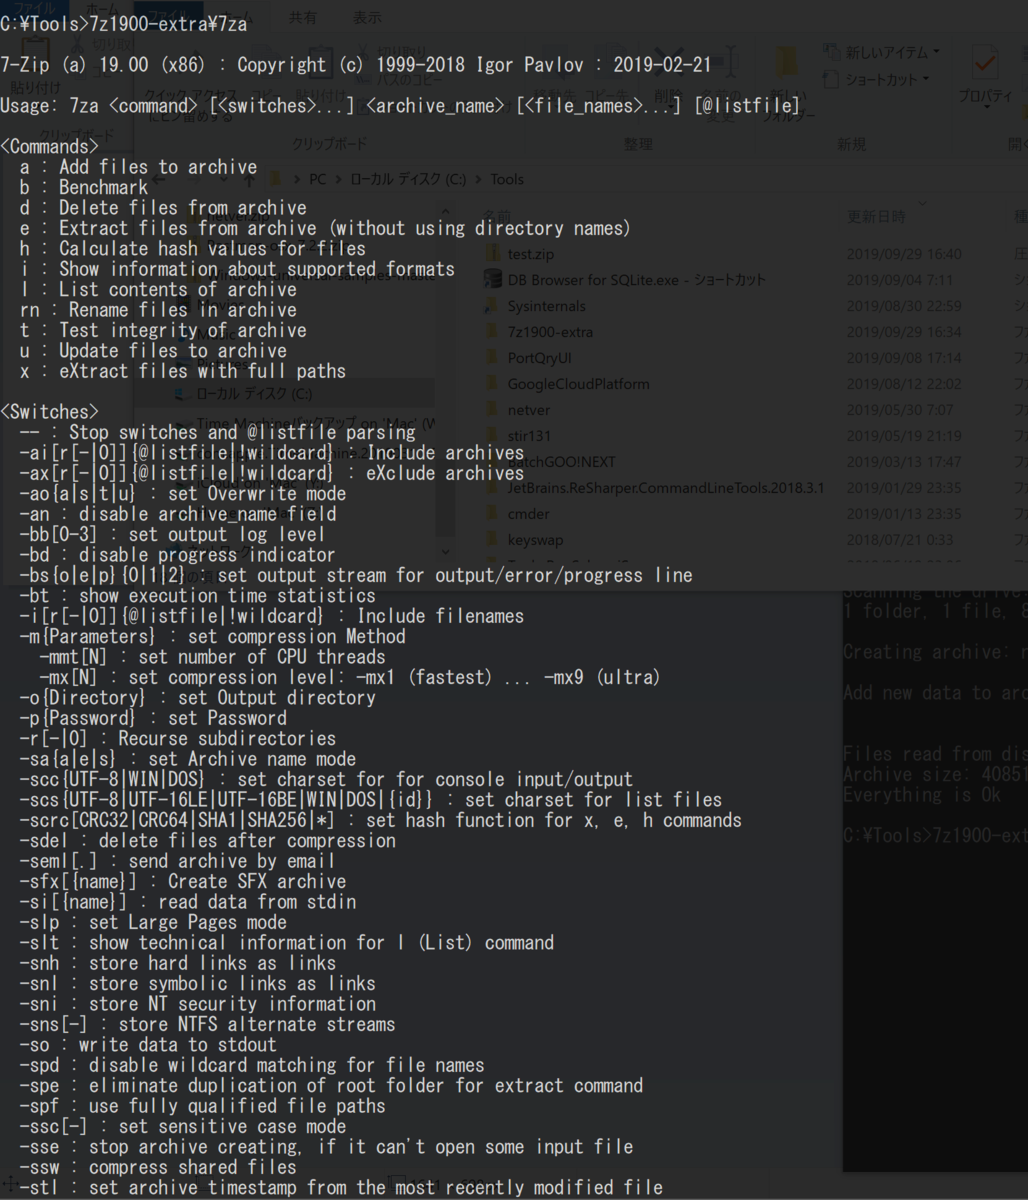Click '-so : write data to stdout' line

148,1044
